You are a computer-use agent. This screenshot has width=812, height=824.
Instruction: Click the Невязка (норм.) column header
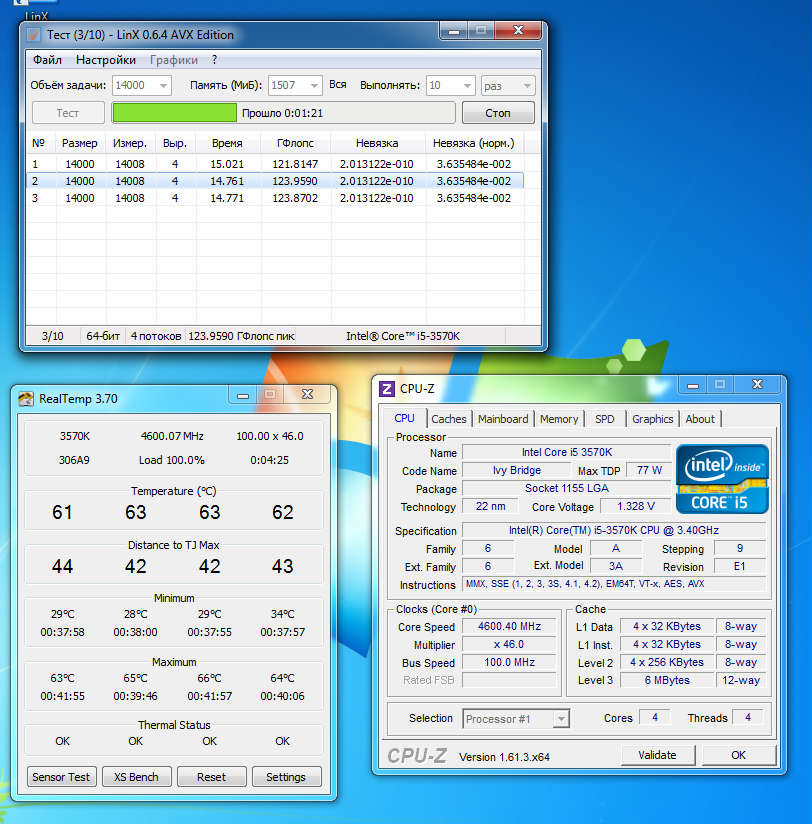pyautogui.click(x=474, y=143)
